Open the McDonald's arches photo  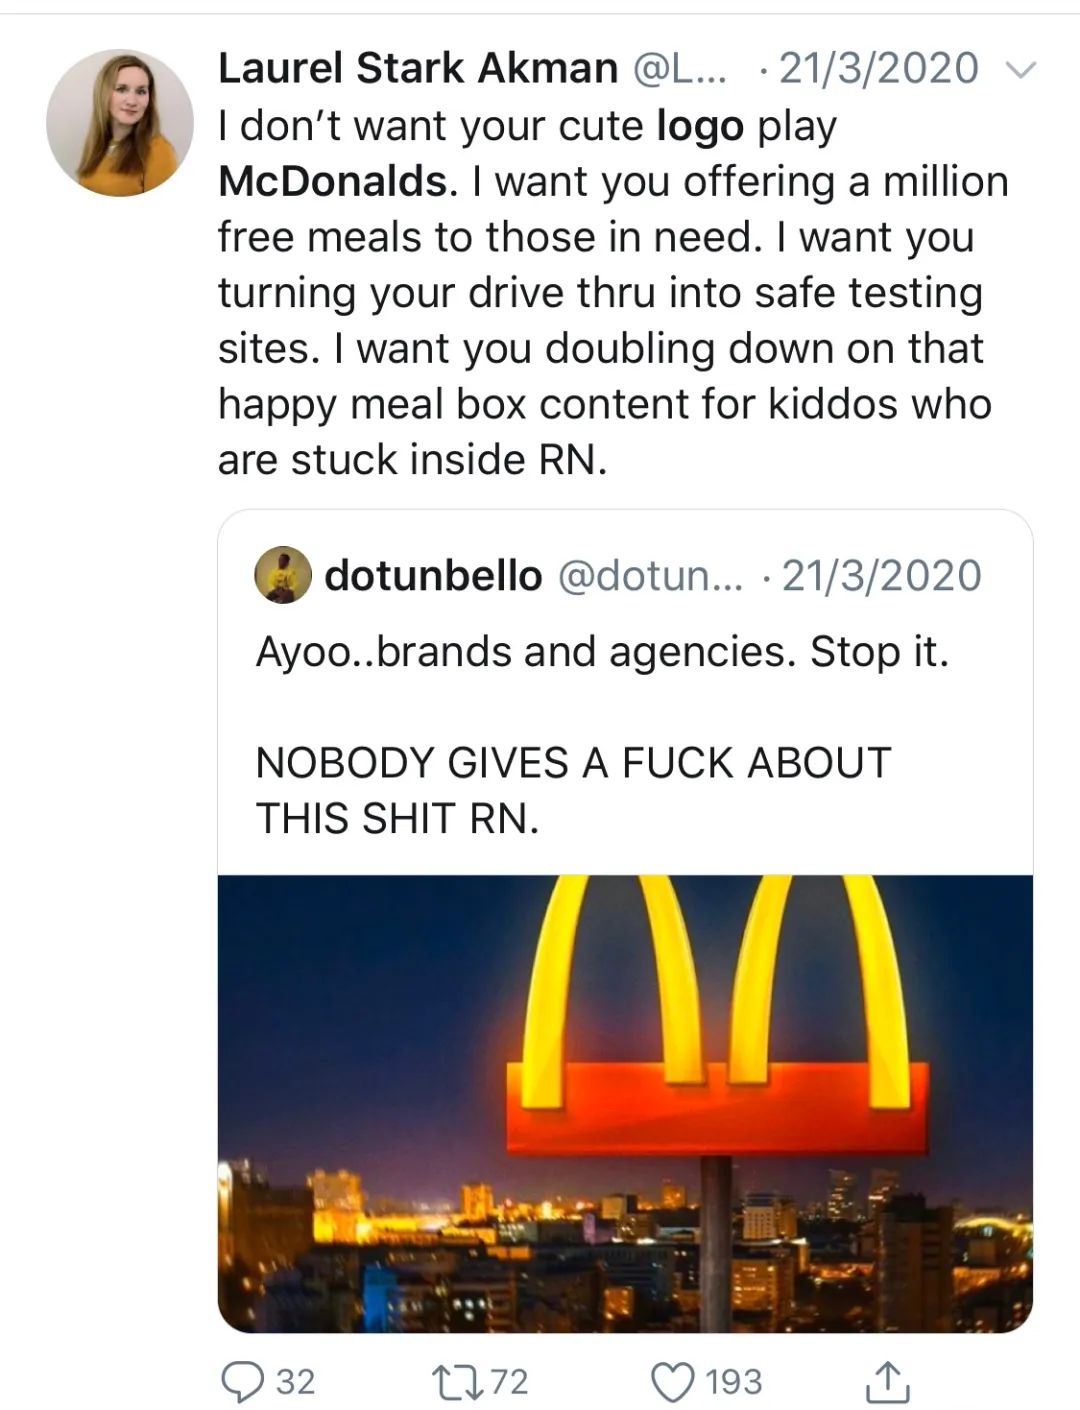625,1104
